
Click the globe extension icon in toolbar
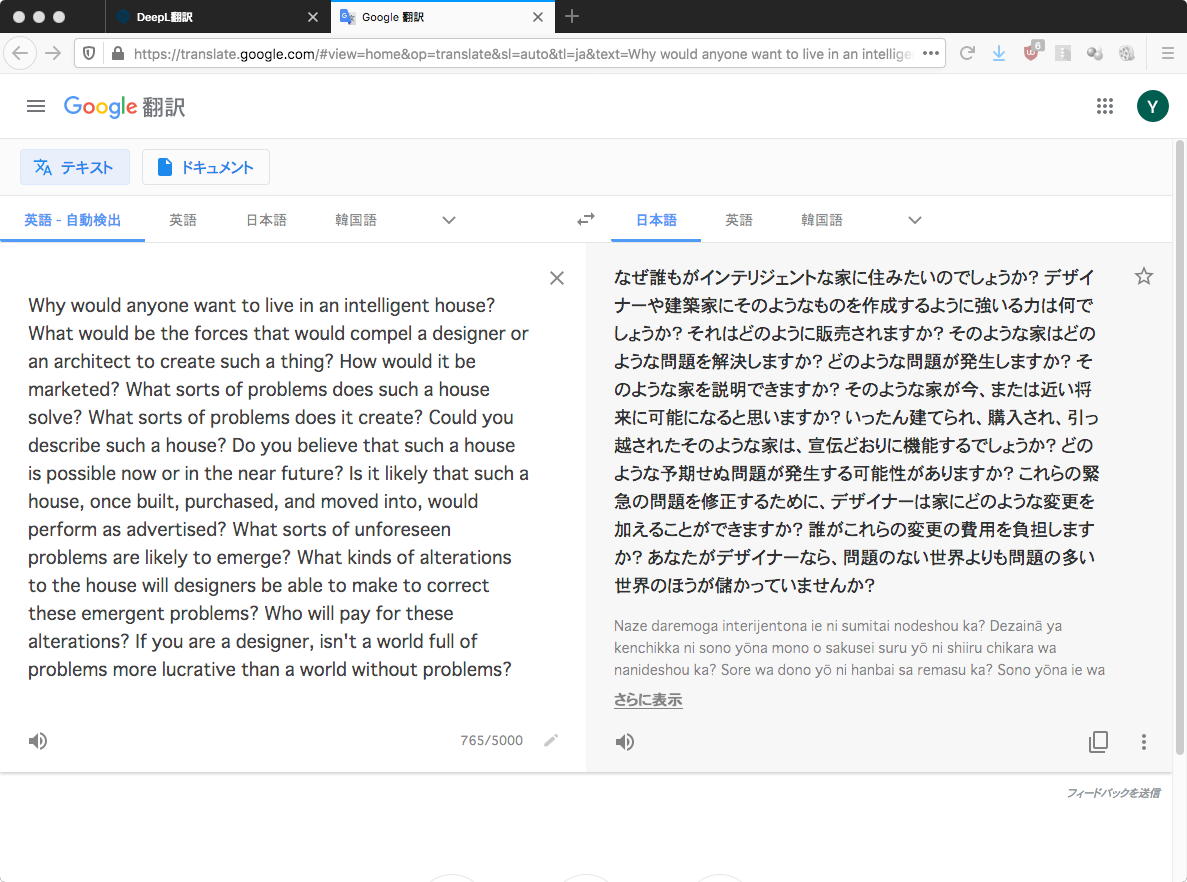tap(1126, 53)
